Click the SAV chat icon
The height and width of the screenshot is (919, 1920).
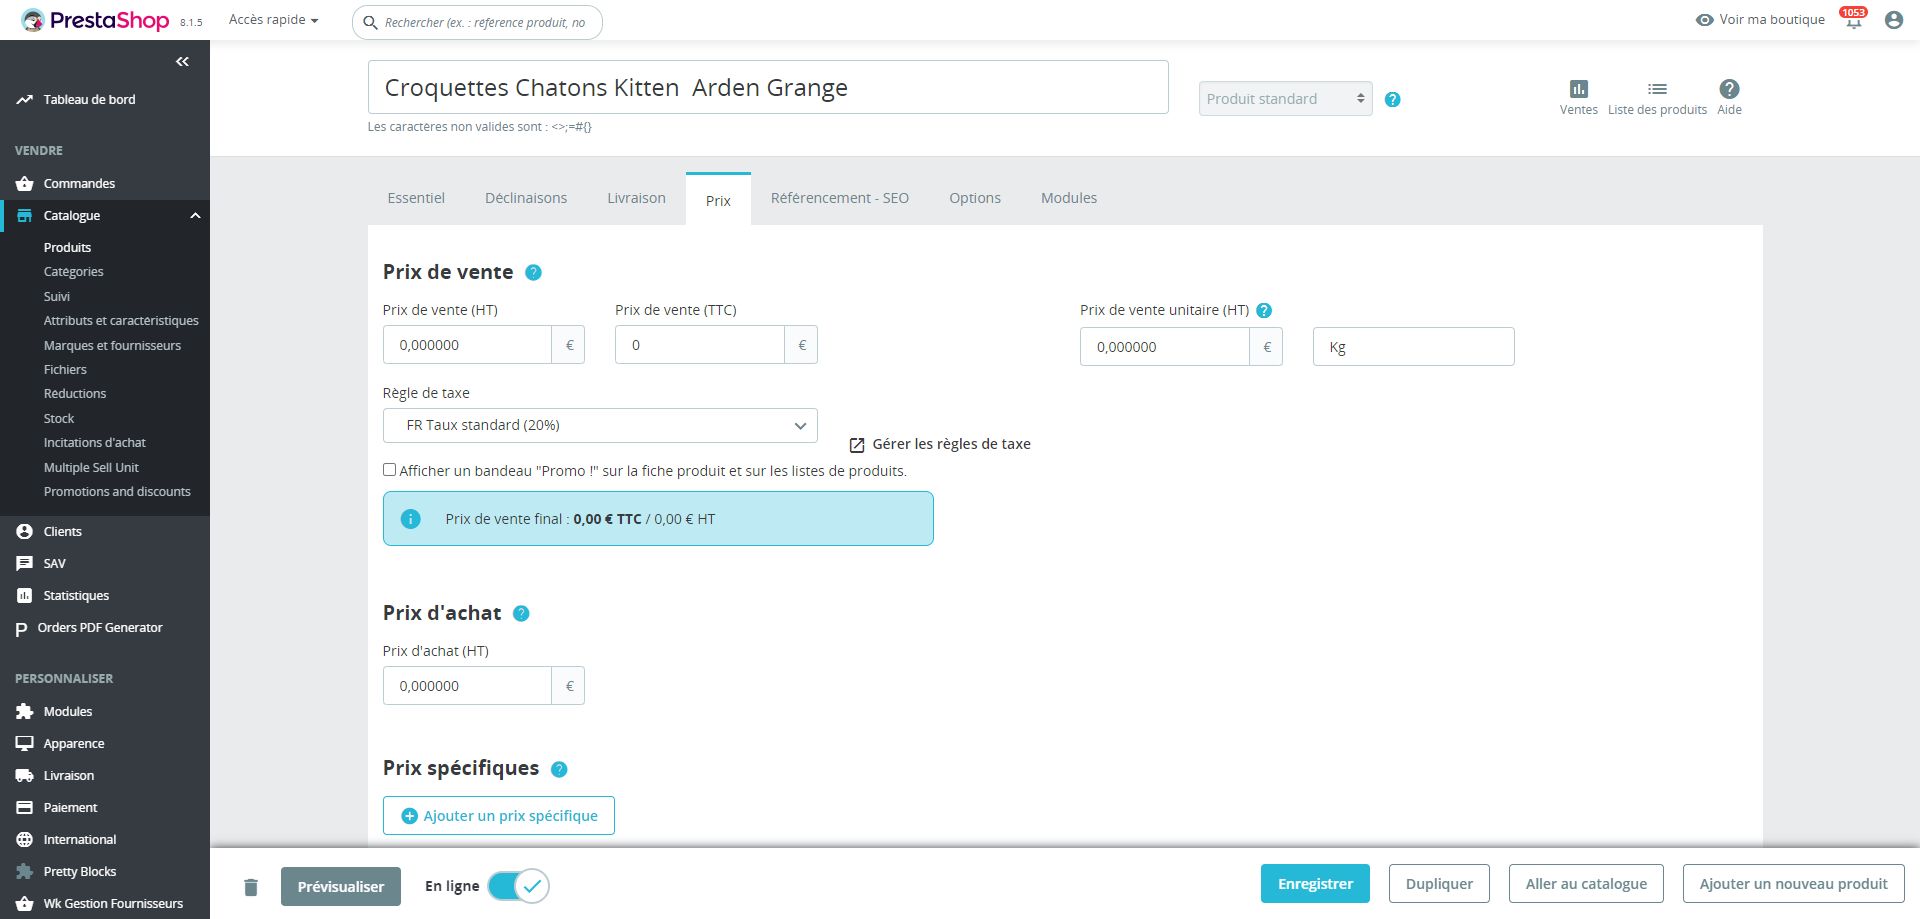pyautogui.click(x=25, y=564)
